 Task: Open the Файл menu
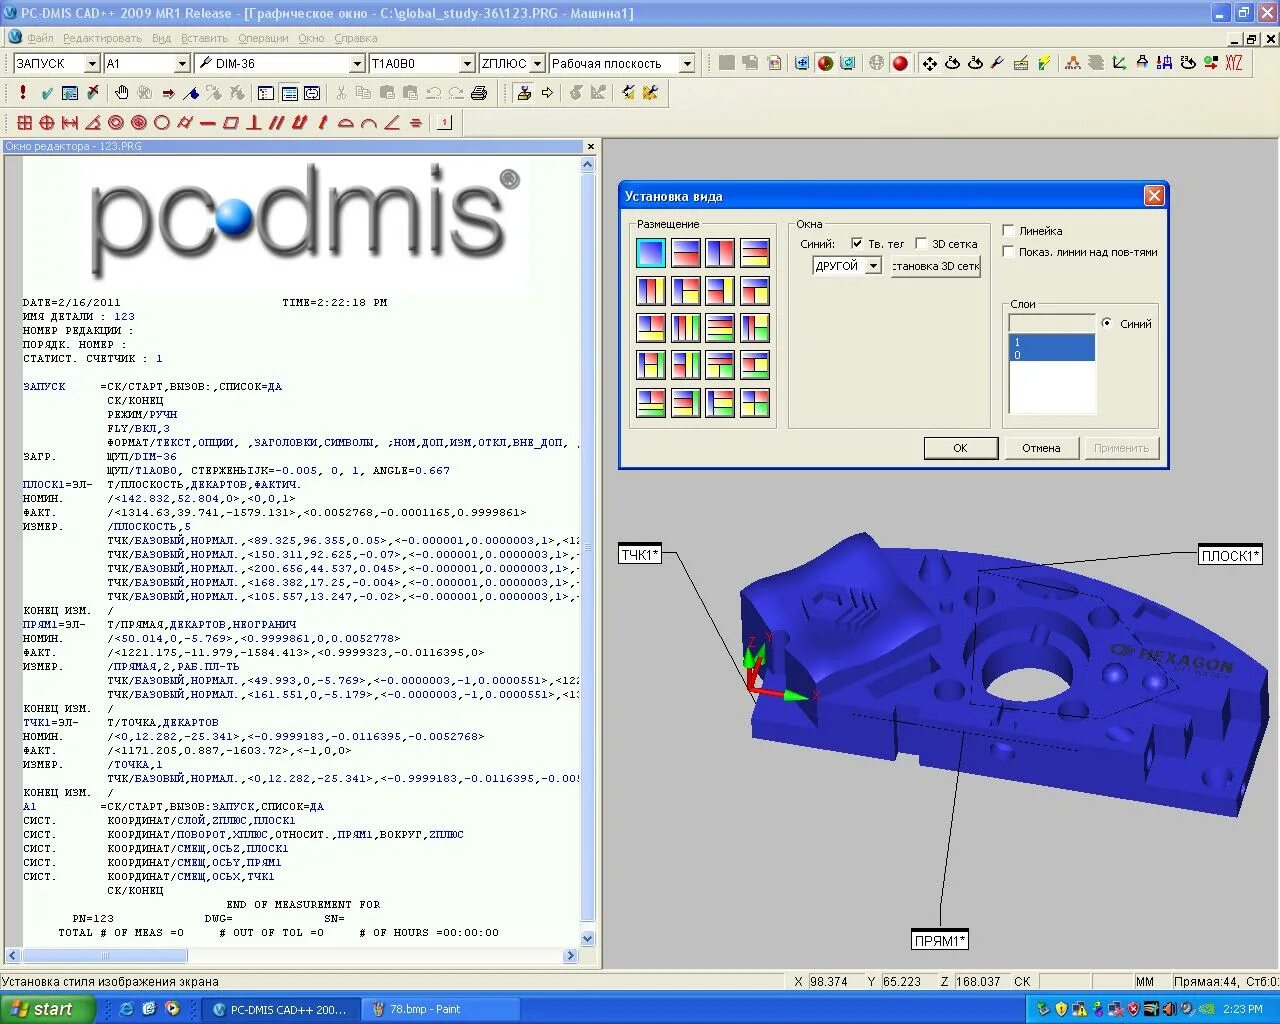pos(40,38)
